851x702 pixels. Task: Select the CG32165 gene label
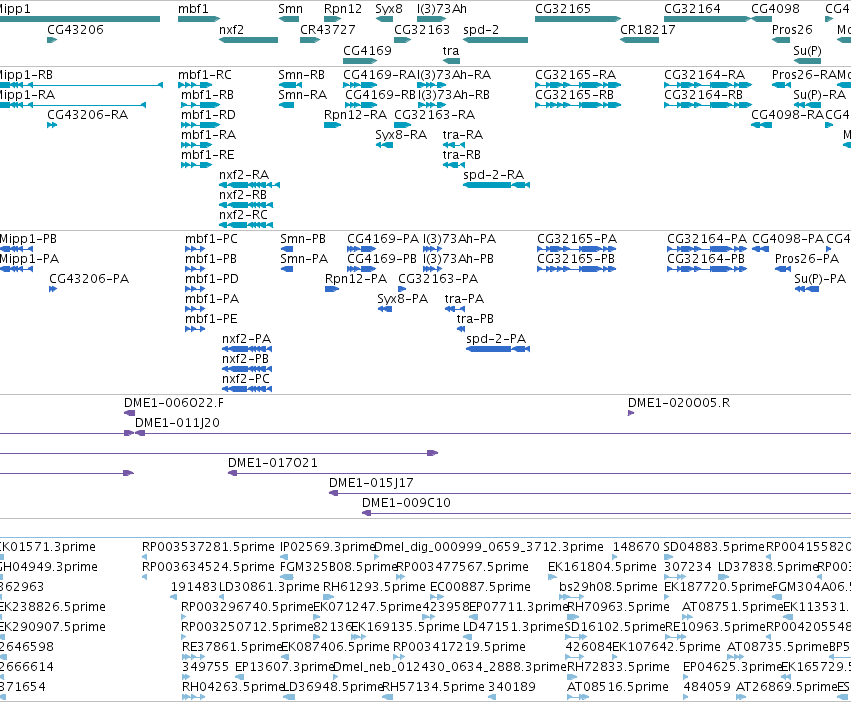pos(563,9)
